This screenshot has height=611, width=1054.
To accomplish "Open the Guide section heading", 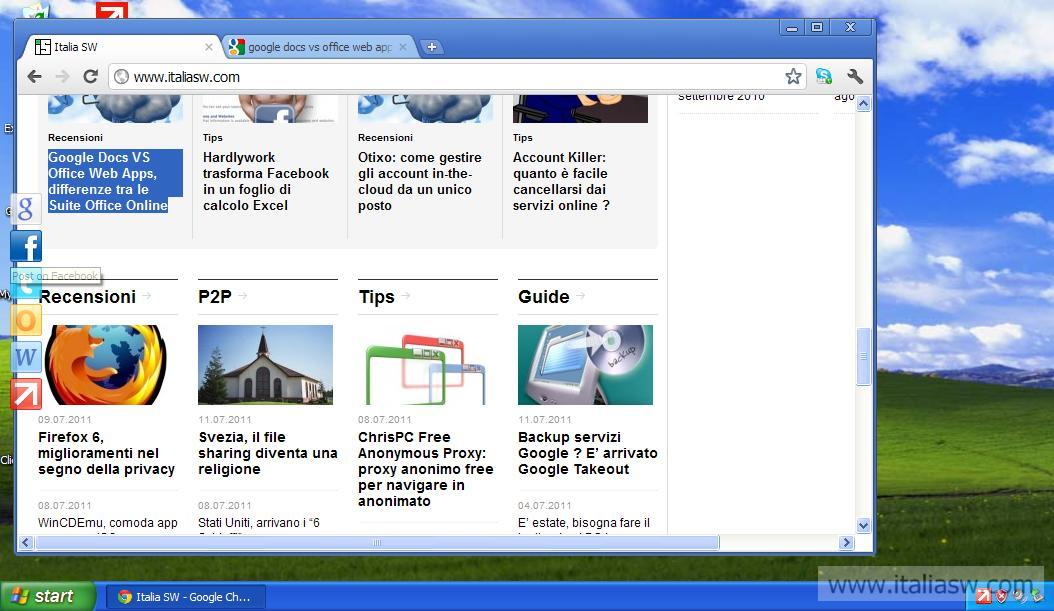I will [x=543, y=297].
